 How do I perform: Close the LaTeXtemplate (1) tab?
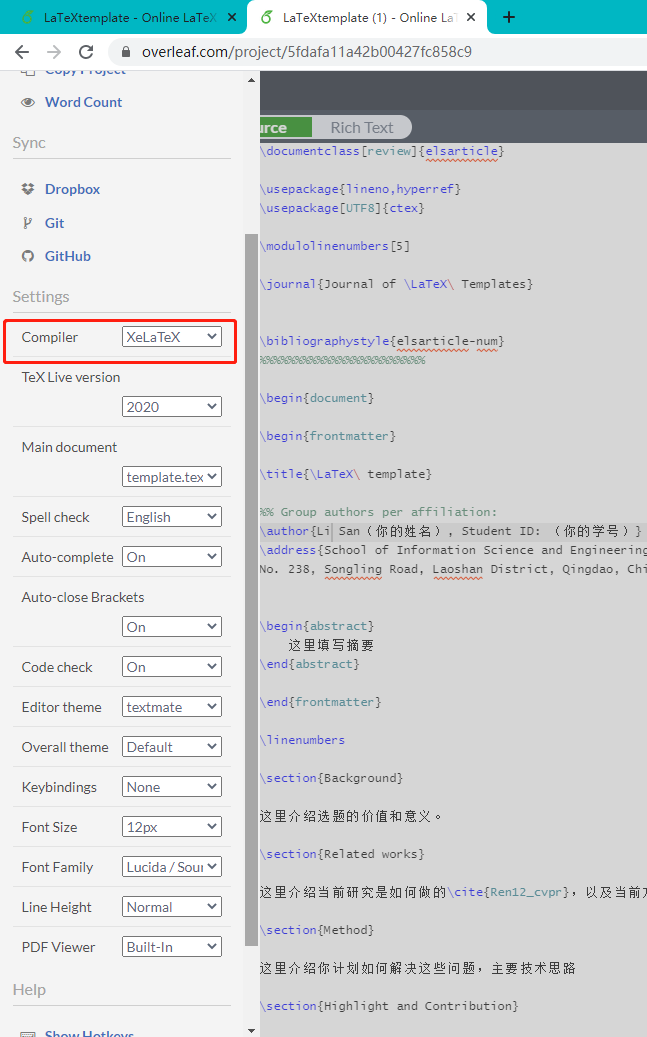(x=471, y=18)
